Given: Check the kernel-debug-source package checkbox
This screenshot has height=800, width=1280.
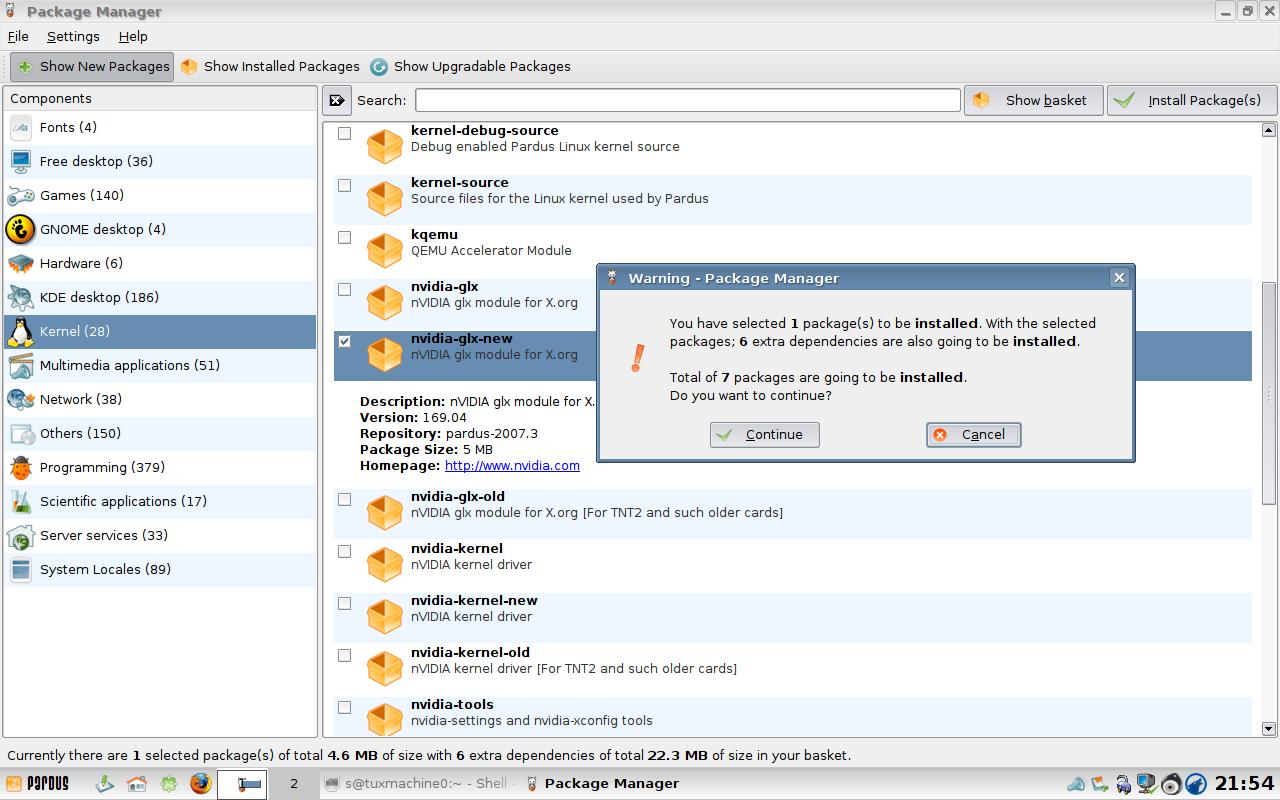Looking at the screenshot, I should click(345, 133).
